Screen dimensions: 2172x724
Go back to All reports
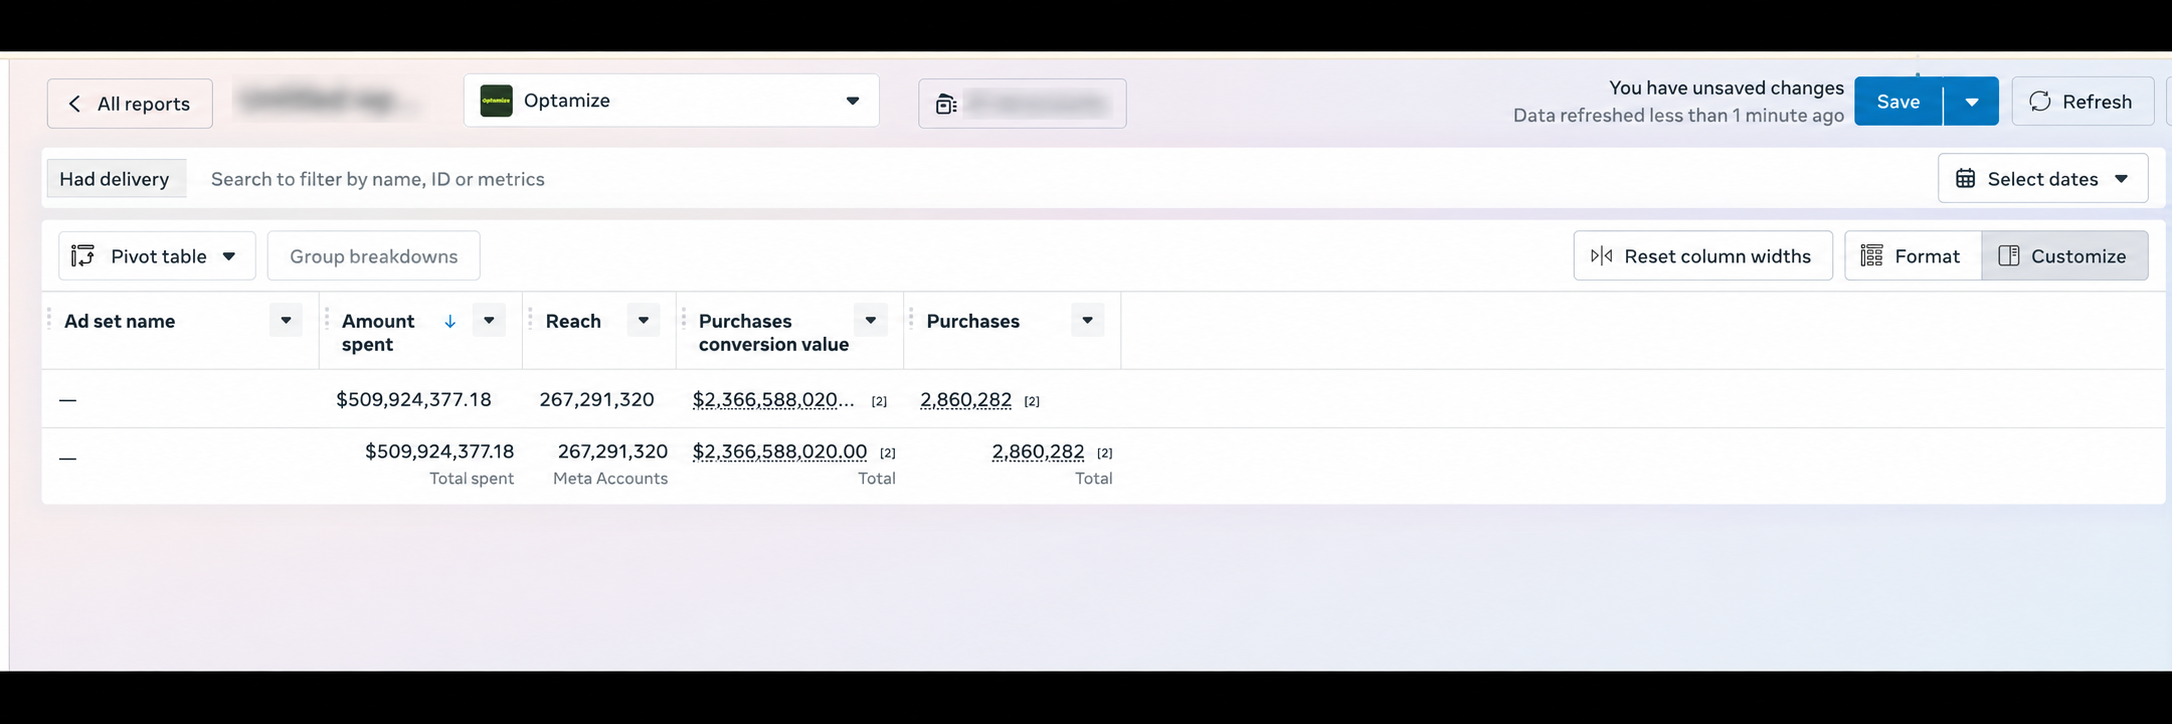[130, 103]
